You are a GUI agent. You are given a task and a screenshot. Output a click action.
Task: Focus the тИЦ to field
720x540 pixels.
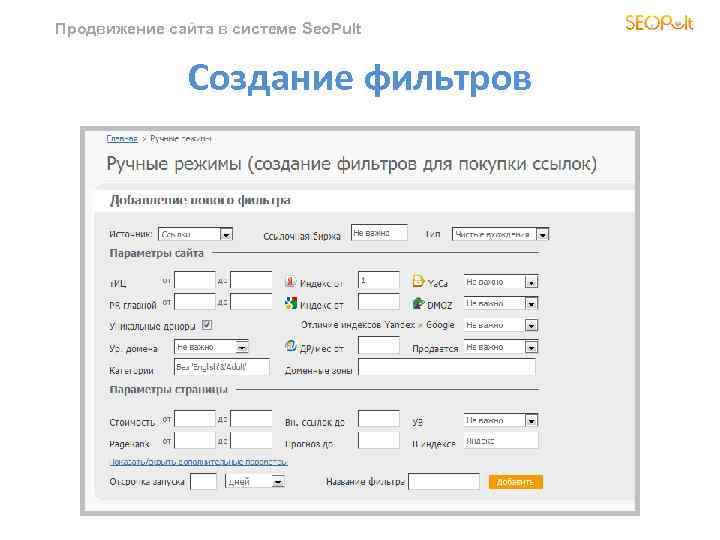coord(251,280)
